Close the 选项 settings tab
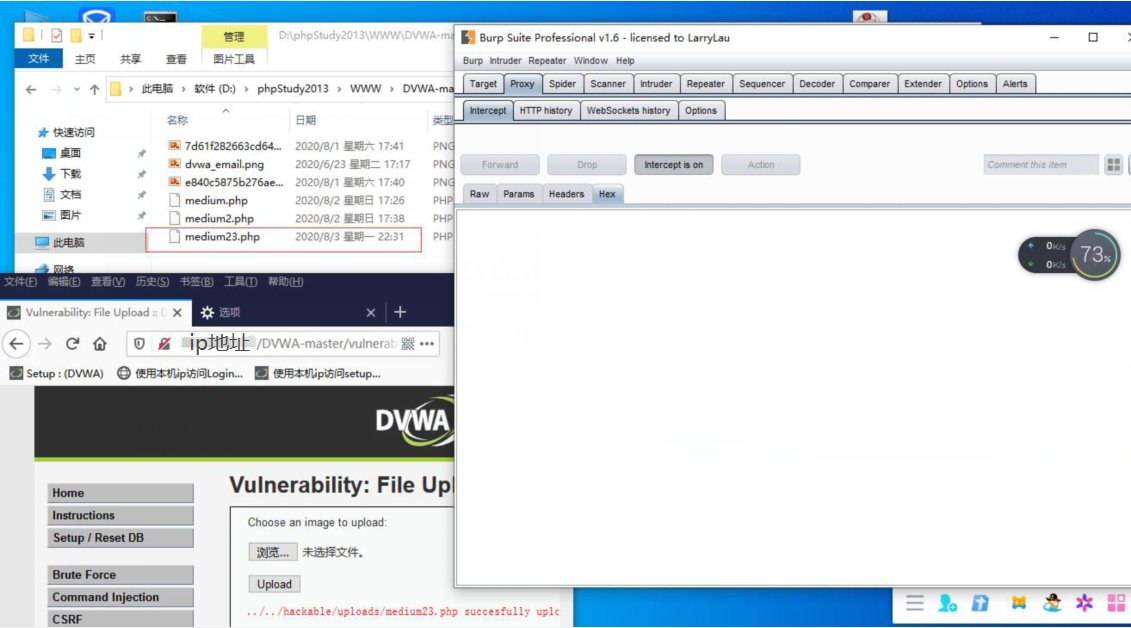Image resolution: width=1131 pixels, height=628 pixels. [371, 312]
